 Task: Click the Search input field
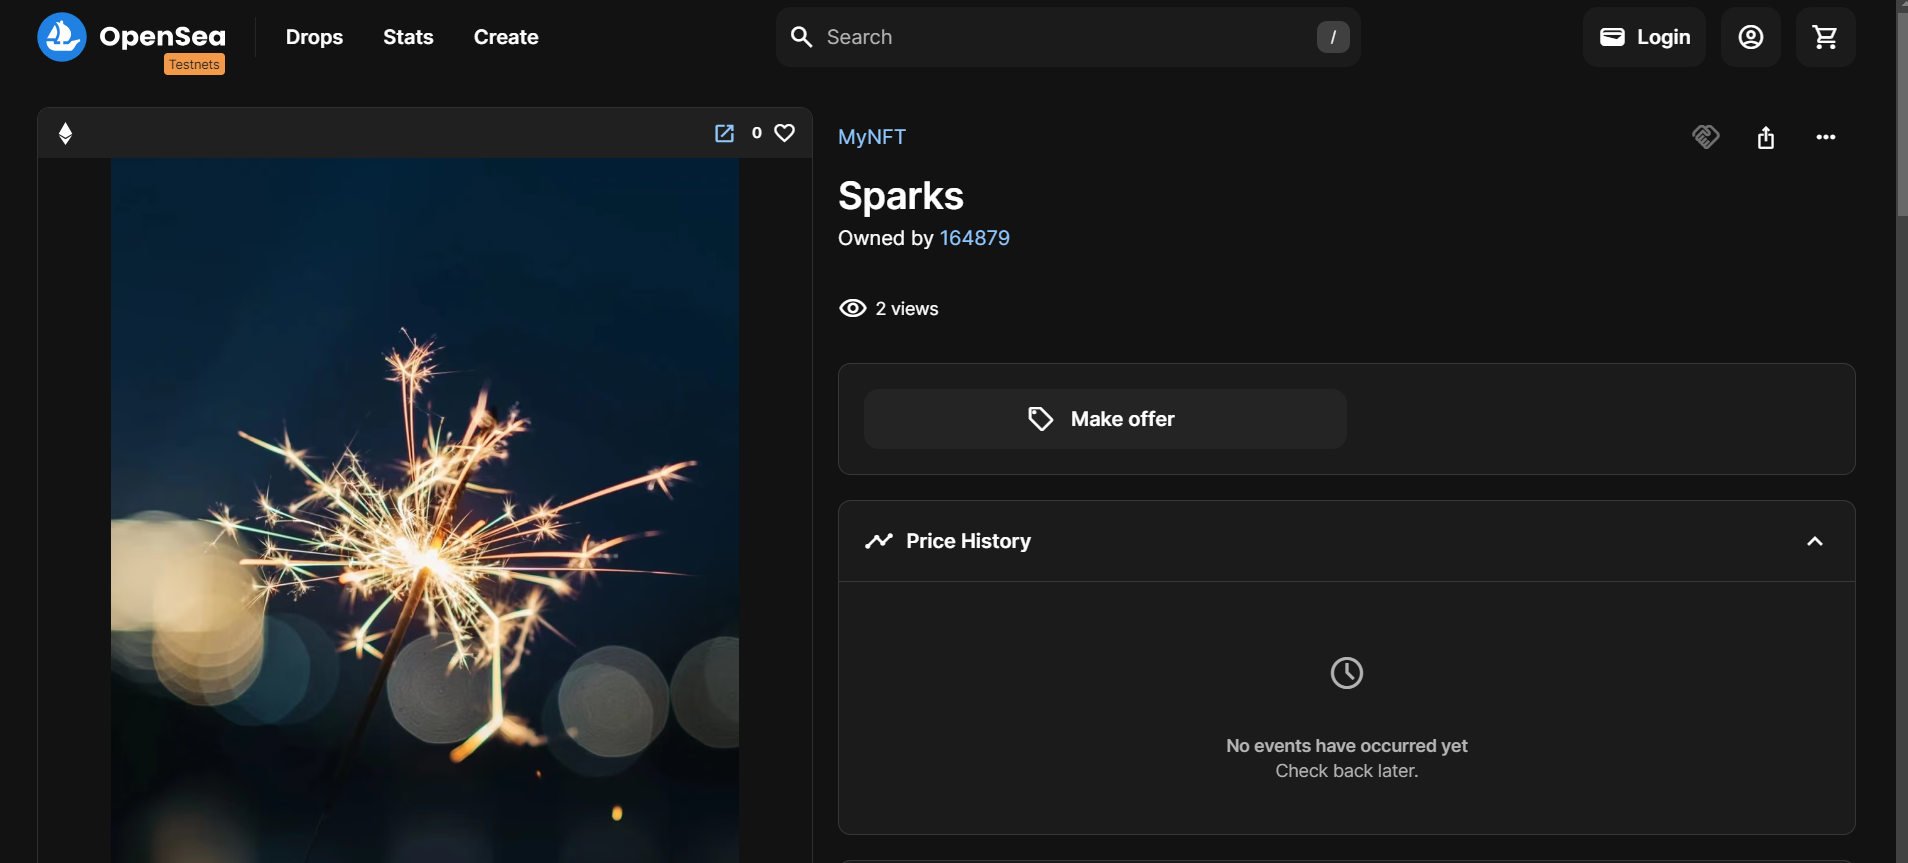click(1068, 37)
